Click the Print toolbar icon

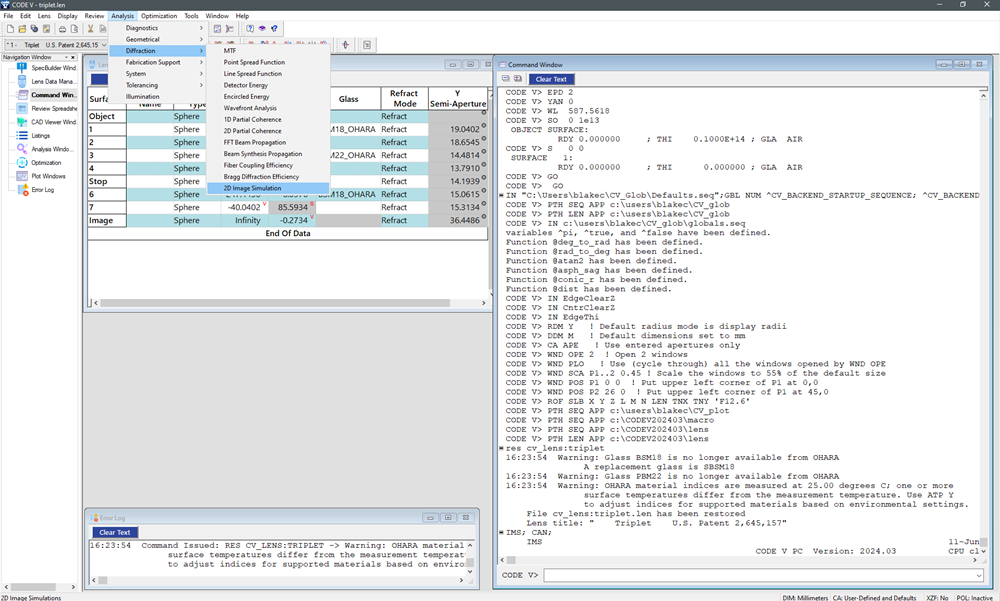click(x=62, y=29)
